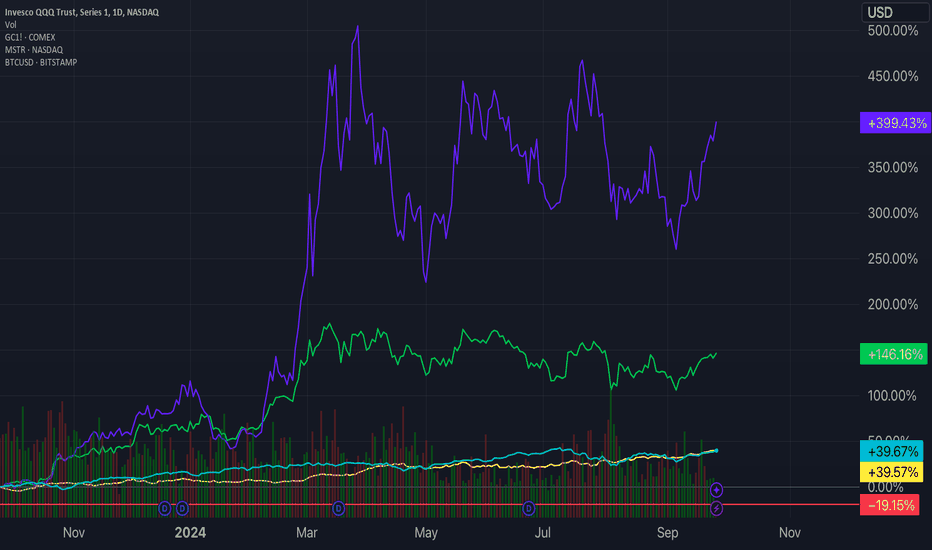Click the Nov label preceding 2024
This screenshot has width=932, height=550.
pos(74,532)
